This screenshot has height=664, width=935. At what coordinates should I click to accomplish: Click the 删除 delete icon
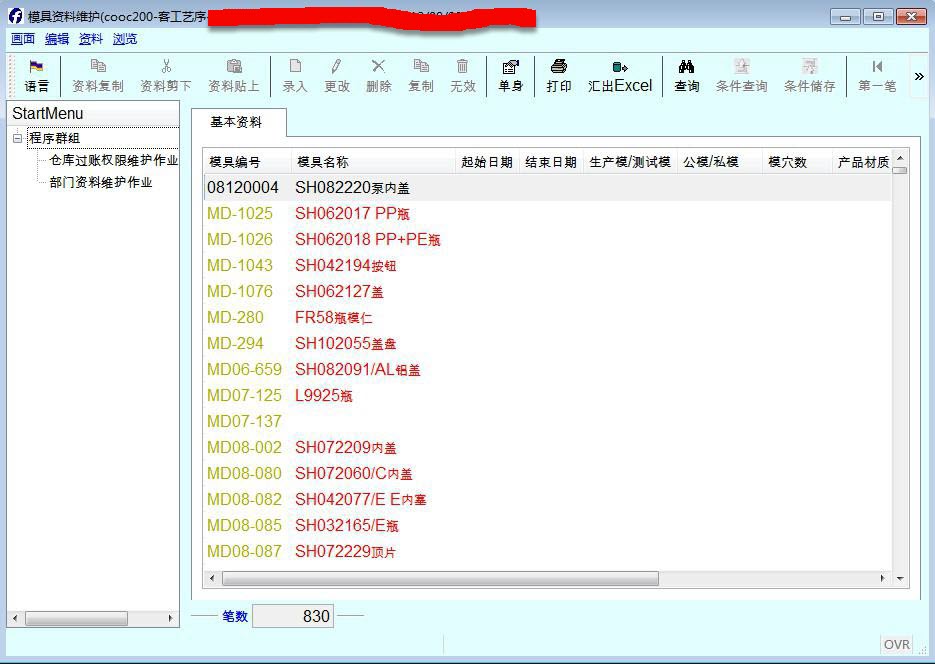tap(379, 75)
